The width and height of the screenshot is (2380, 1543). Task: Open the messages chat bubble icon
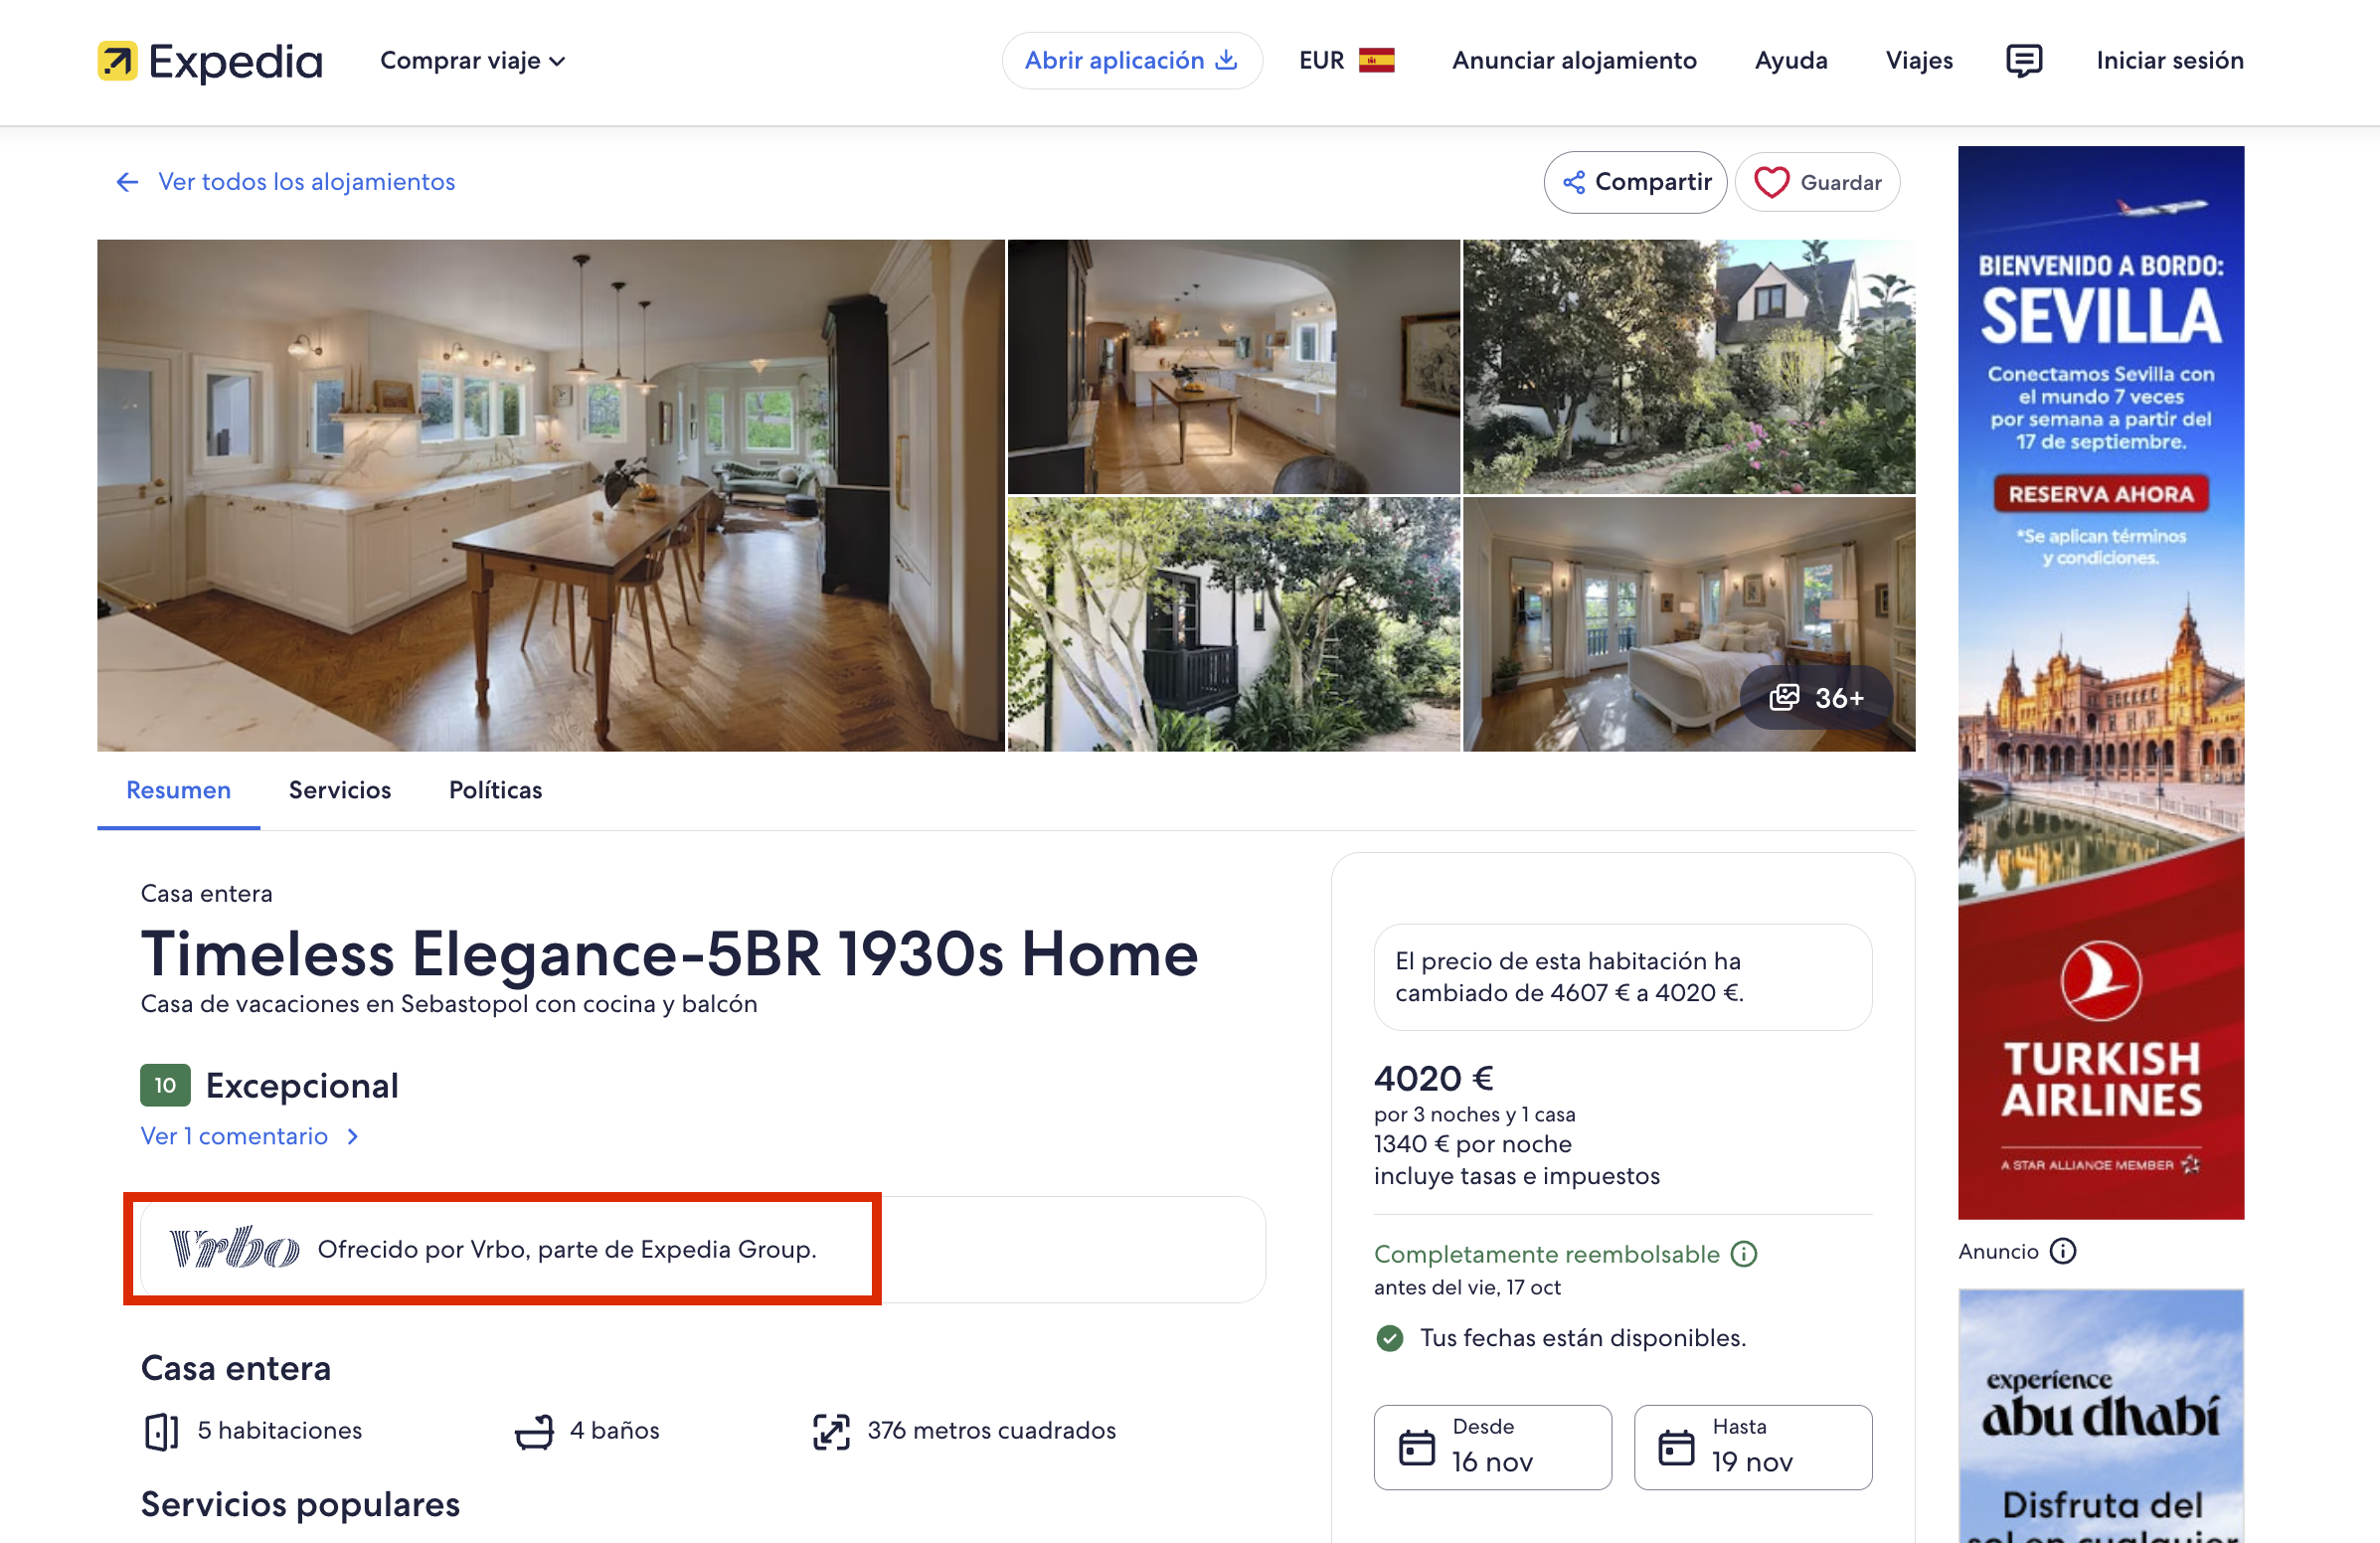[2023, 61]
